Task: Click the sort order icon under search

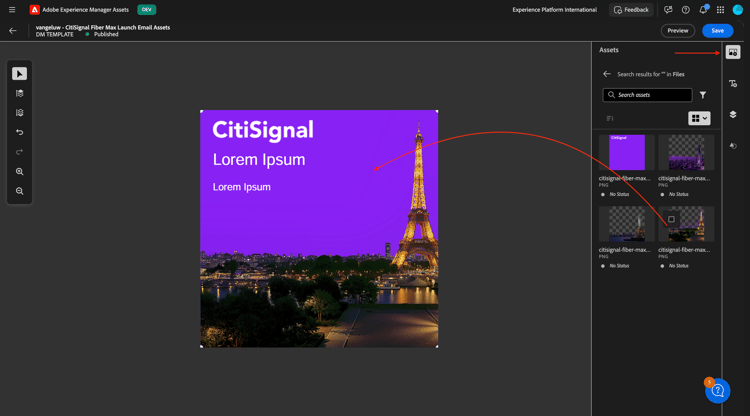Action: coord(610,119)
